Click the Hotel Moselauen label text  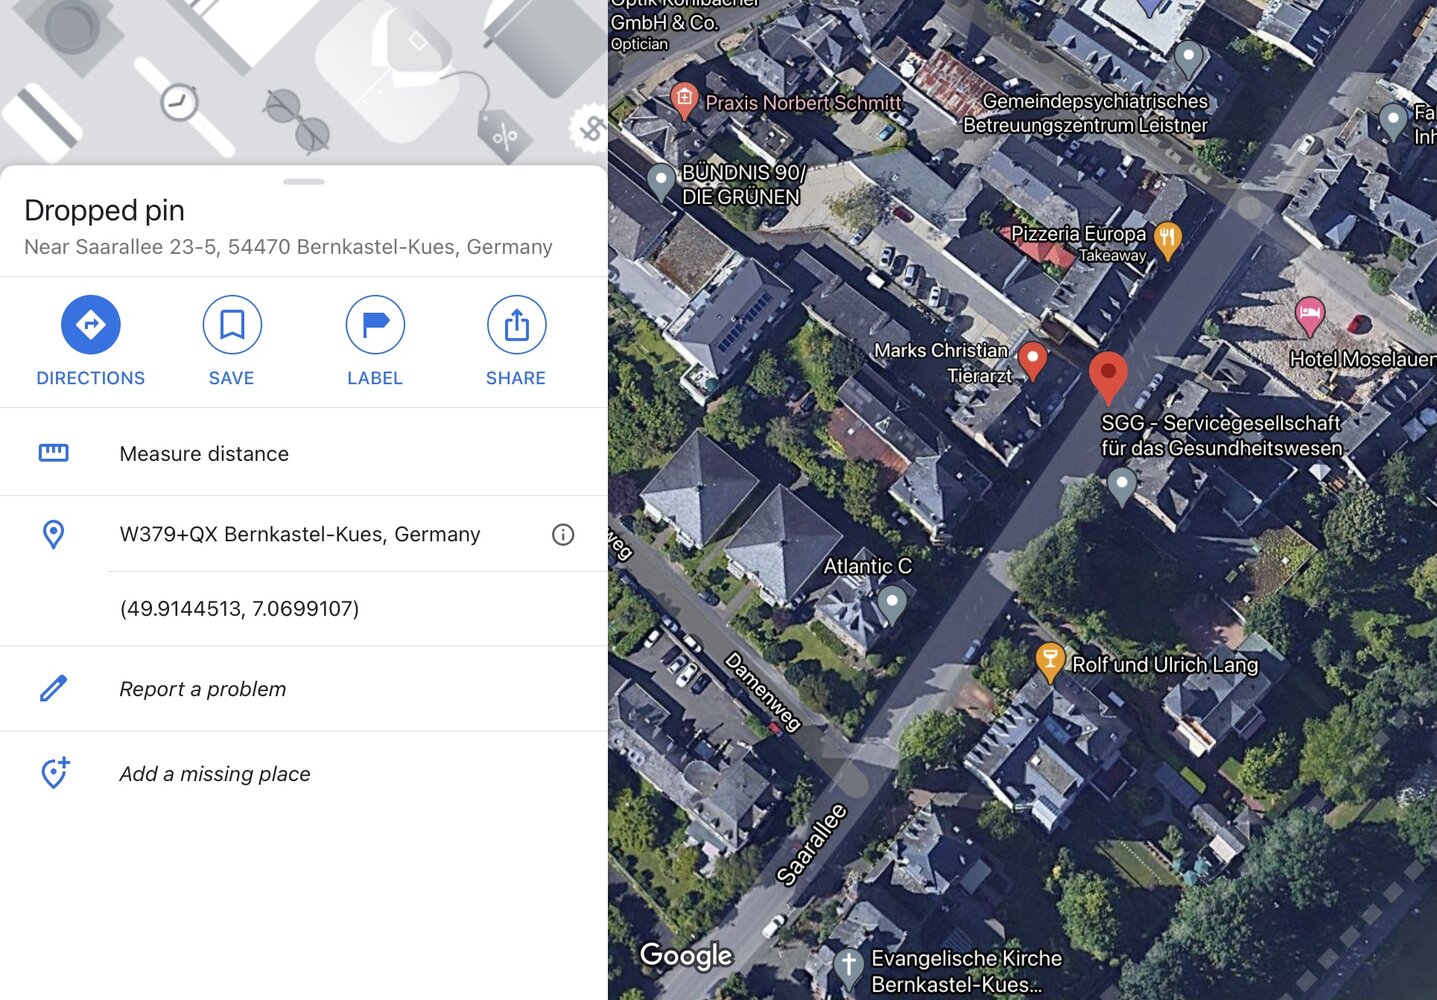(x=1363, y=359)
